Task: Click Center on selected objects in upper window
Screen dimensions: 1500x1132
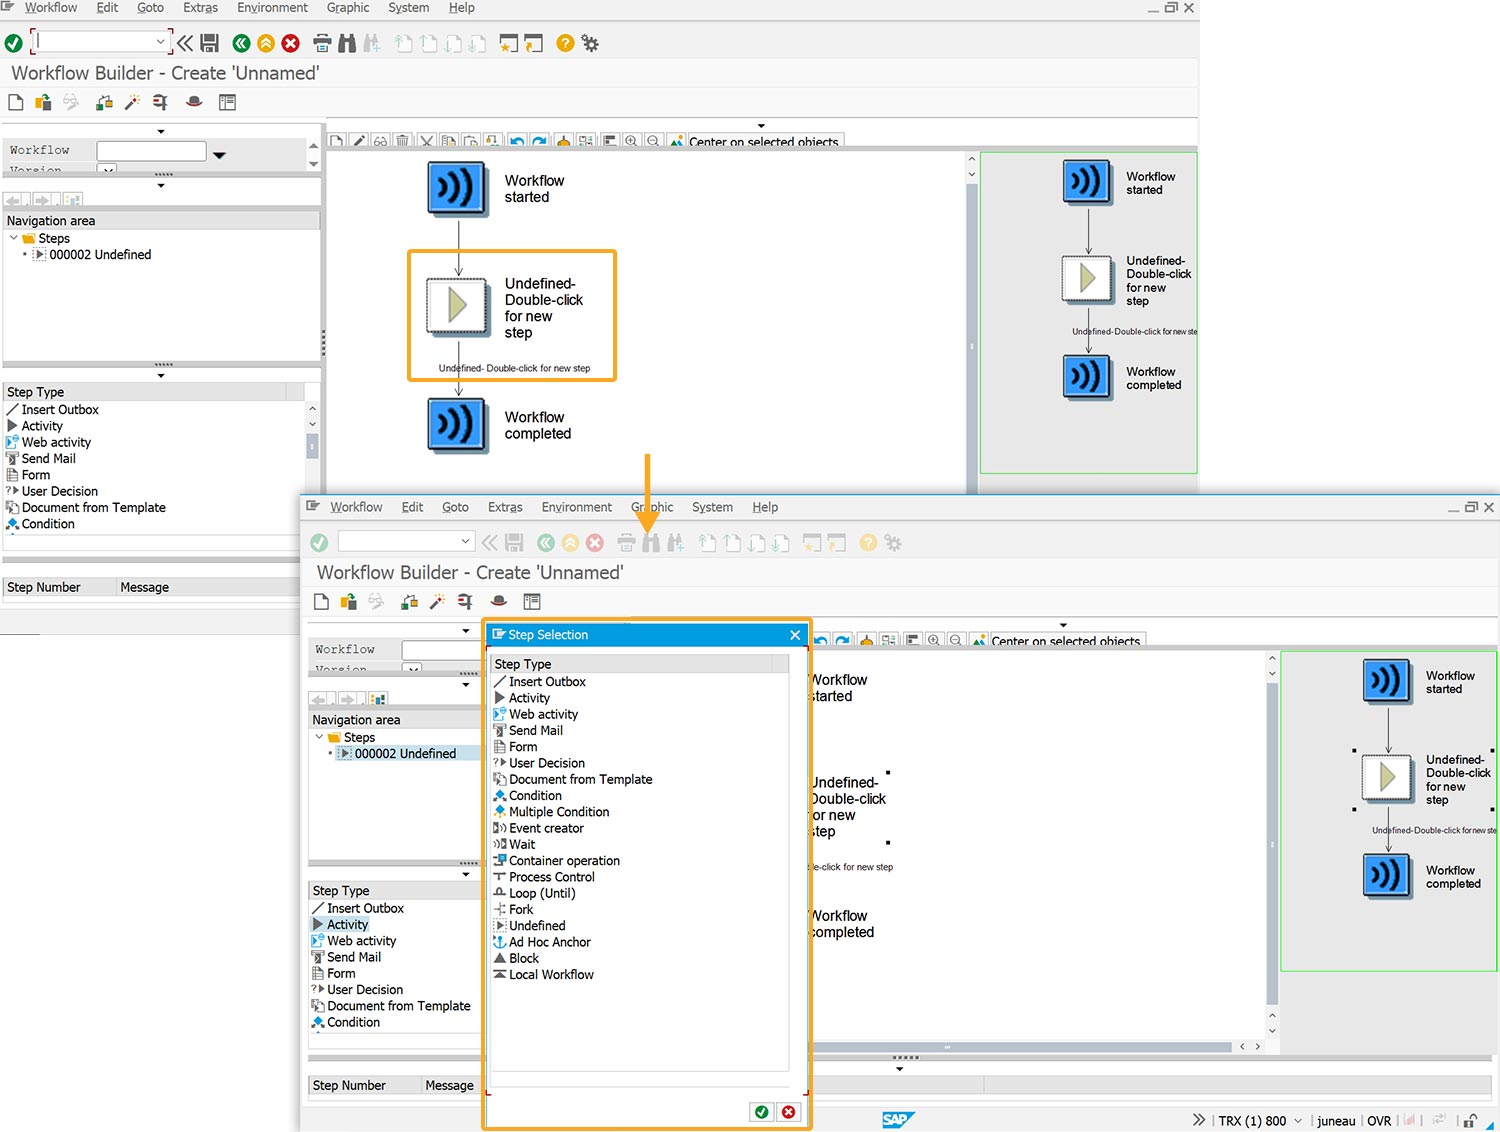Action: (763, 142)
